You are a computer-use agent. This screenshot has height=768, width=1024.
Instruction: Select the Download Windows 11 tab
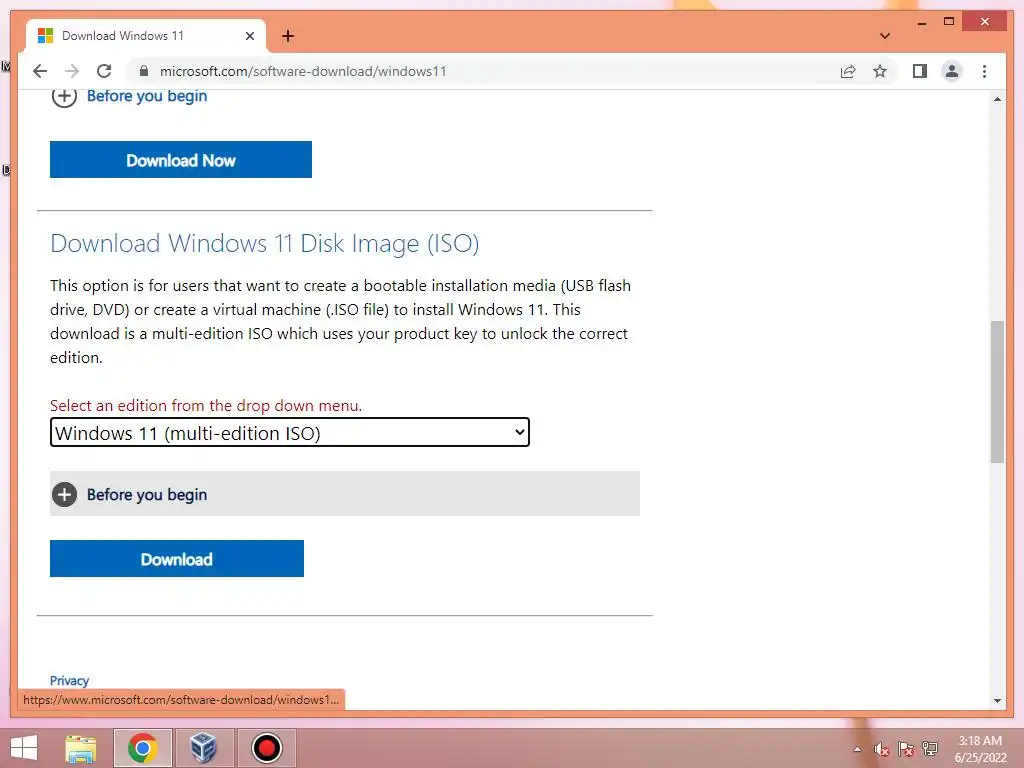146,36
